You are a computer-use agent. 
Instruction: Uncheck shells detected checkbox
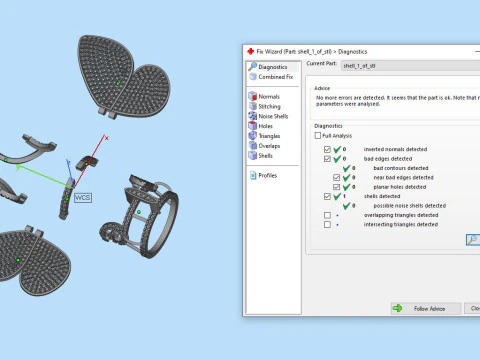327,196
